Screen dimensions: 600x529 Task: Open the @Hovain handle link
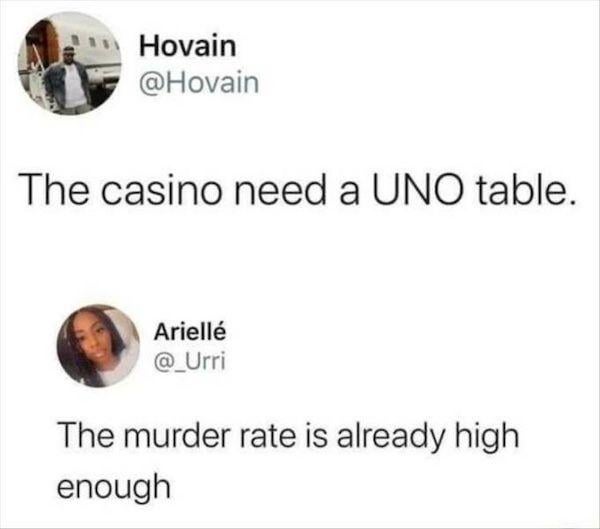tap(199, 83)
